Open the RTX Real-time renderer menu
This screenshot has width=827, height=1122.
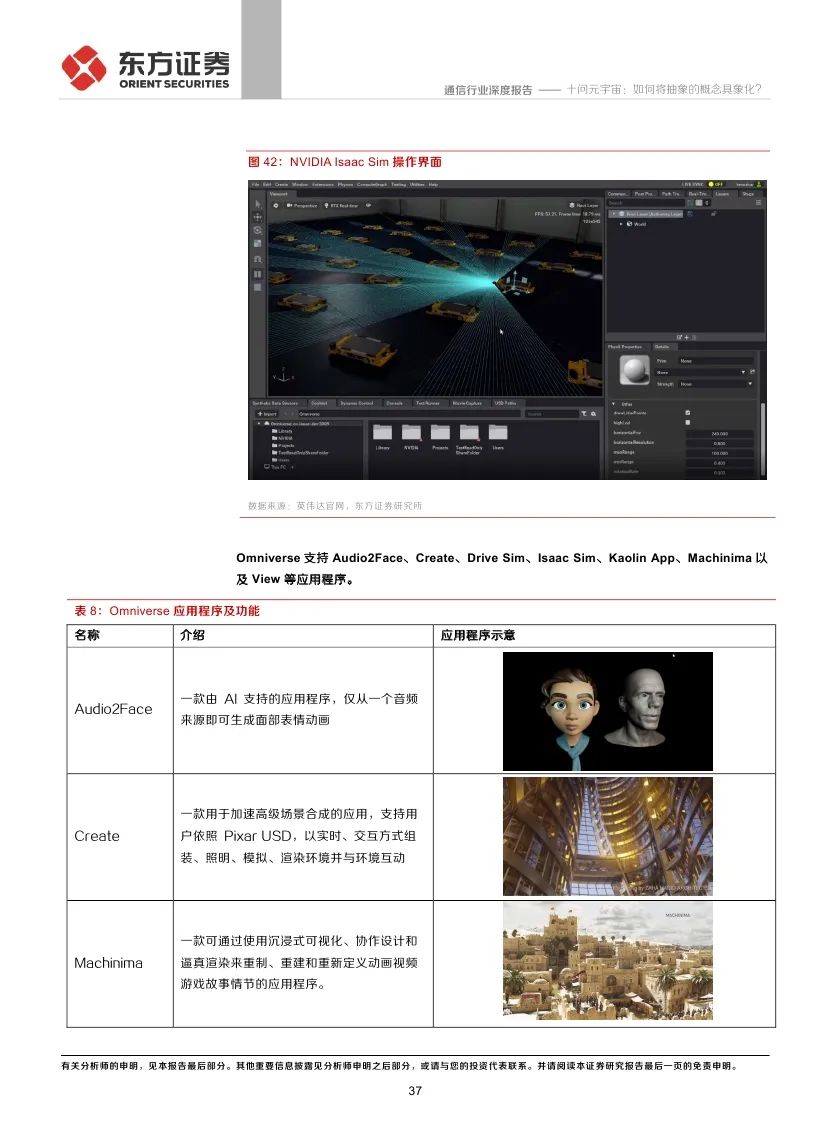(x=341, y=205)
